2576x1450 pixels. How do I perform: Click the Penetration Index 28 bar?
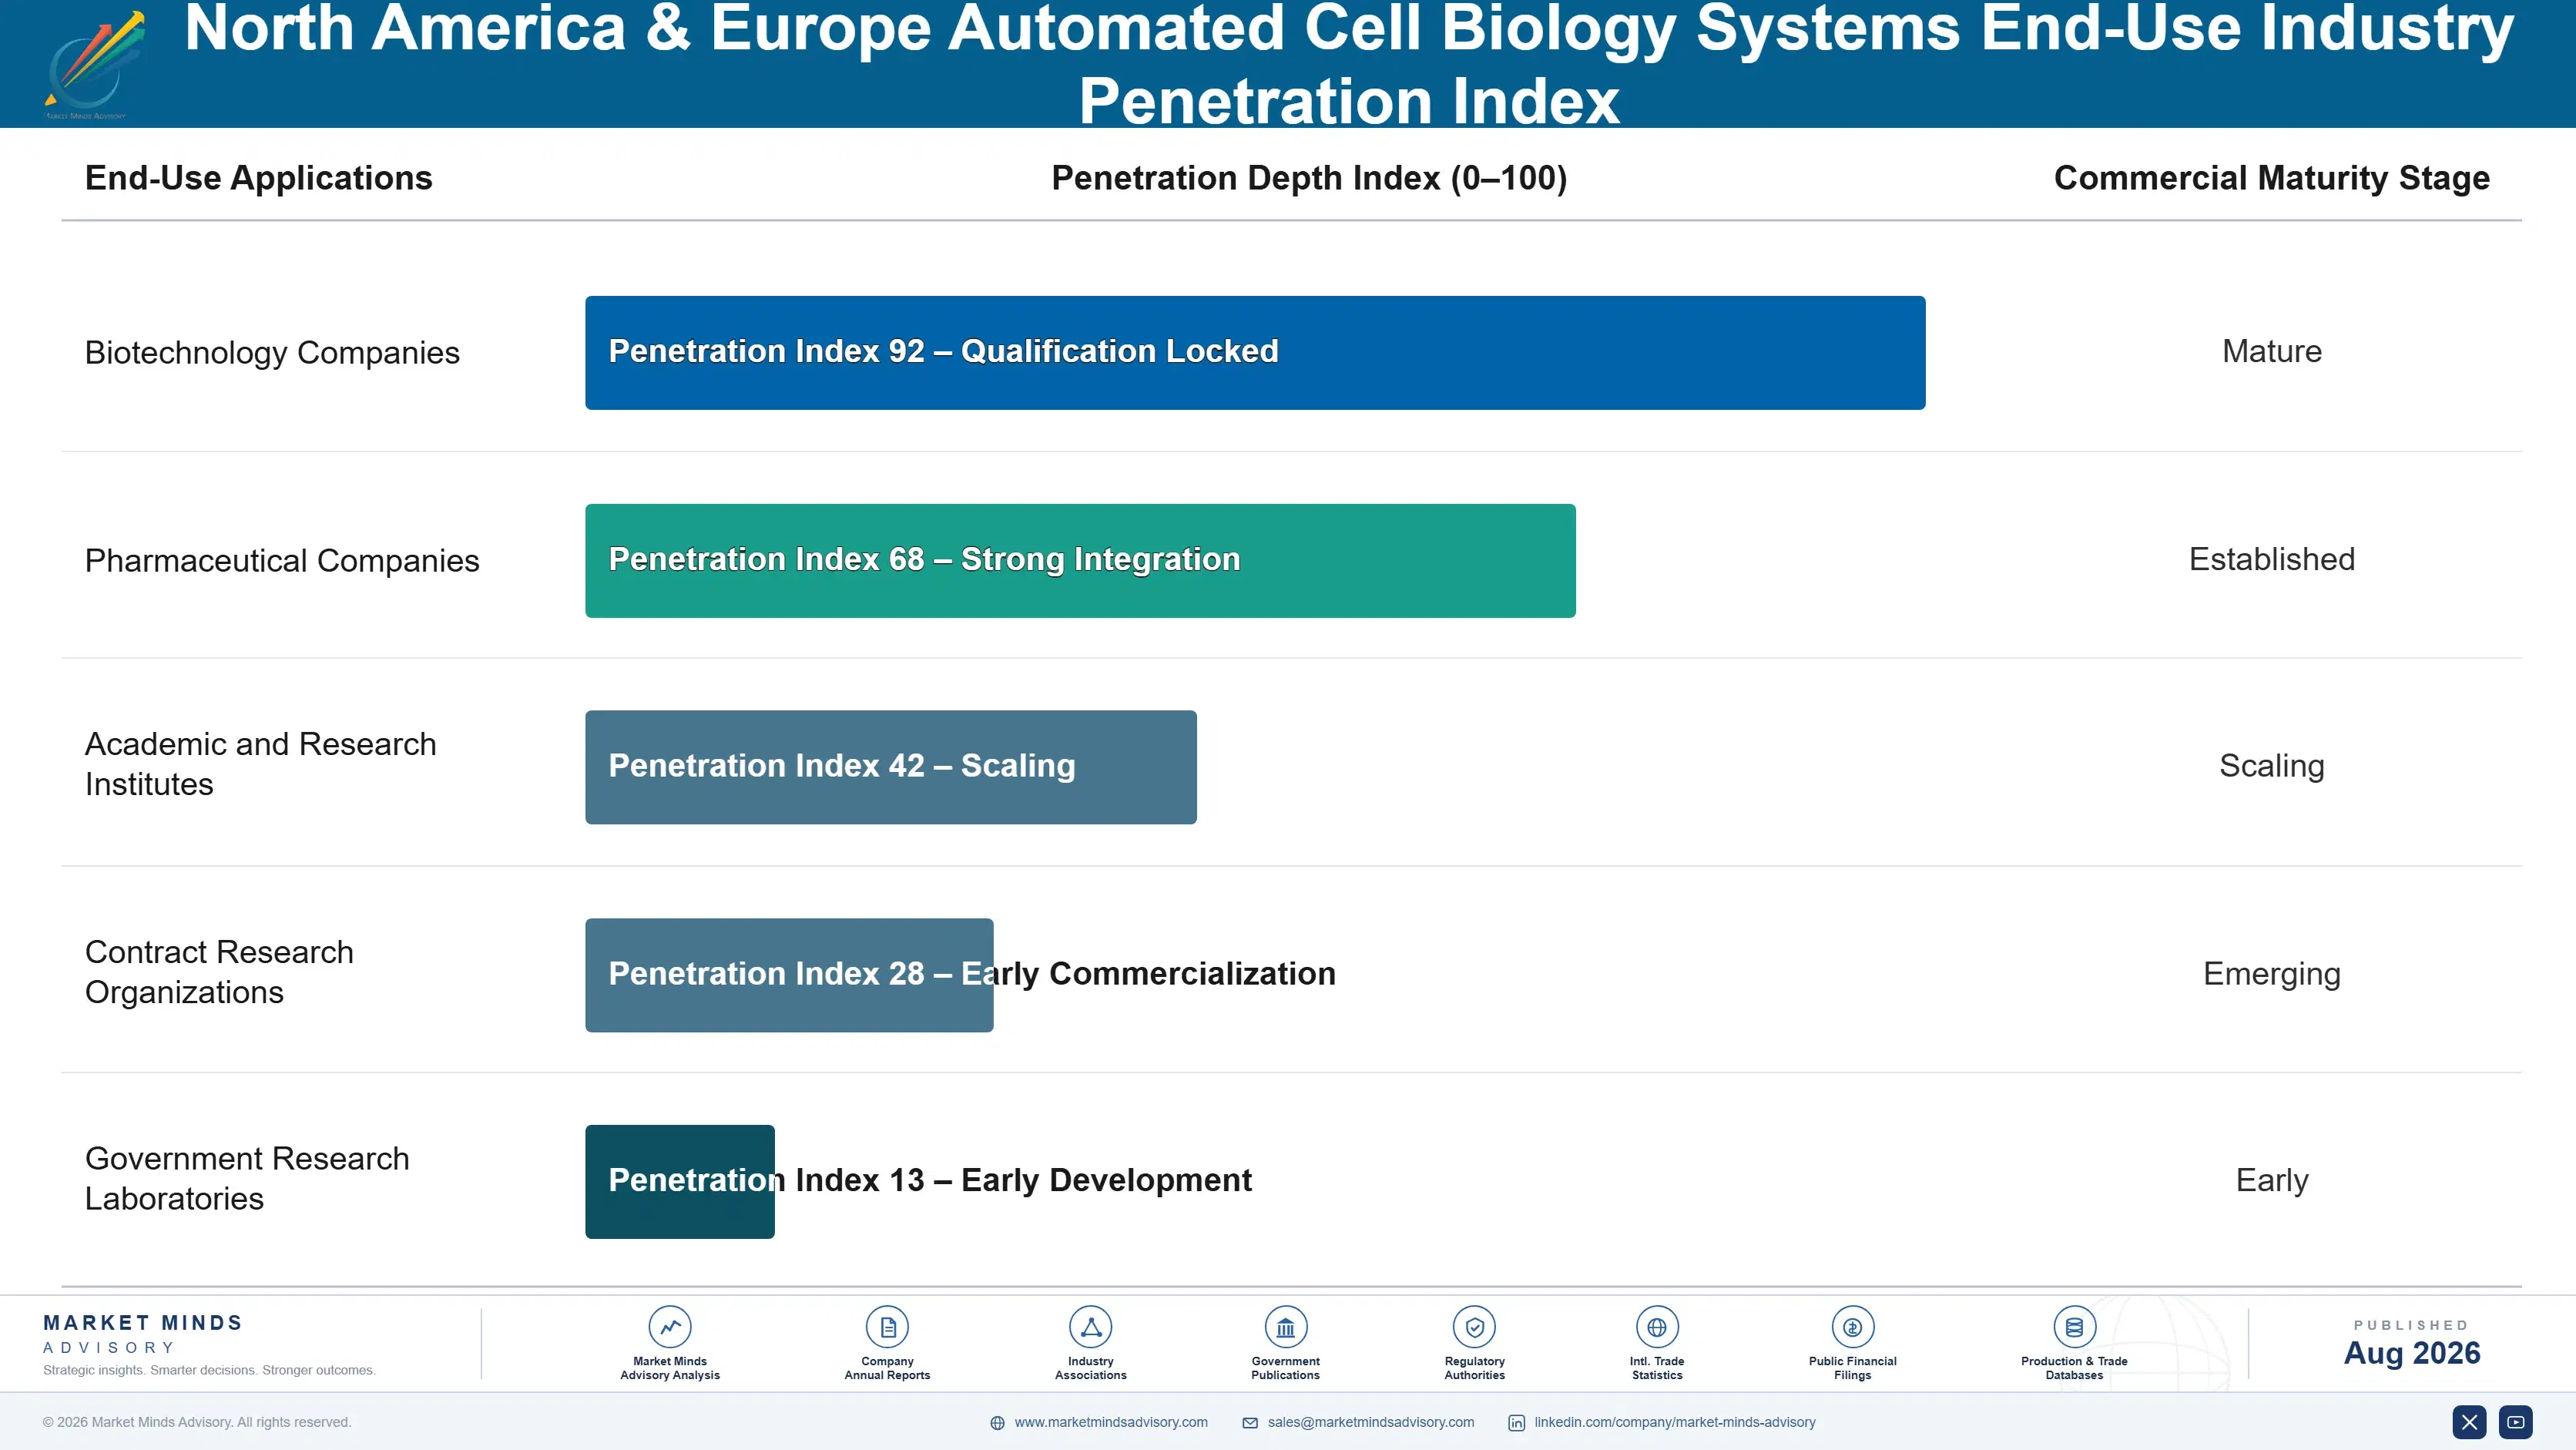(x=789, y=975)
